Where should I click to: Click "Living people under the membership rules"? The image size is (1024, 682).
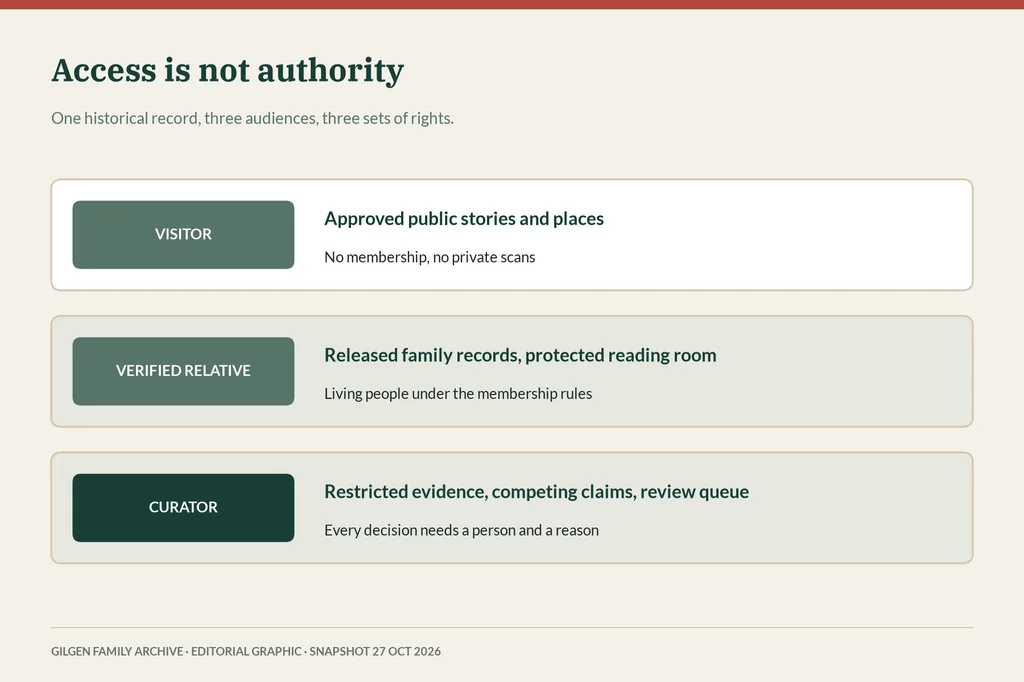coord(458,394)
